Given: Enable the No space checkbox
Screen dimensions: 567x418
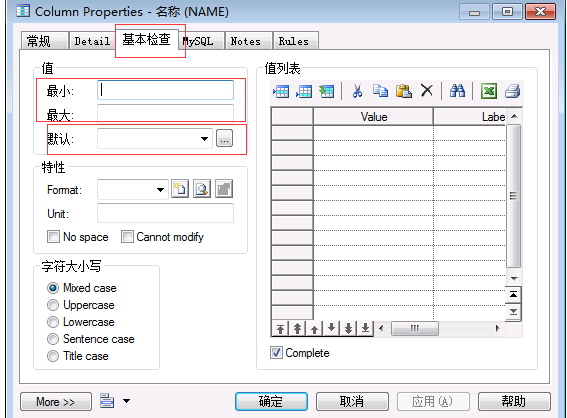Looking at the screenshot, I should point(53,237).
